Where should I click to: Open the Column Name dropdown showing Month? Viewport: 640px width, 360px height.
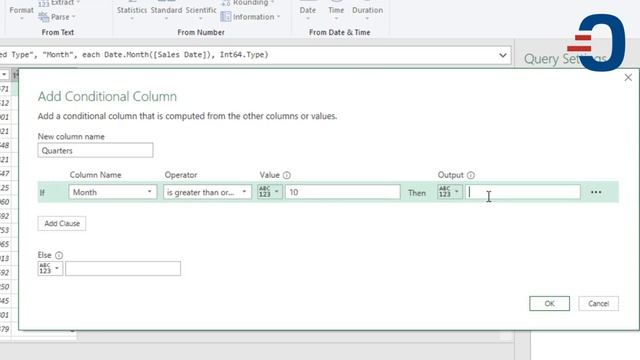coord(113,192)
